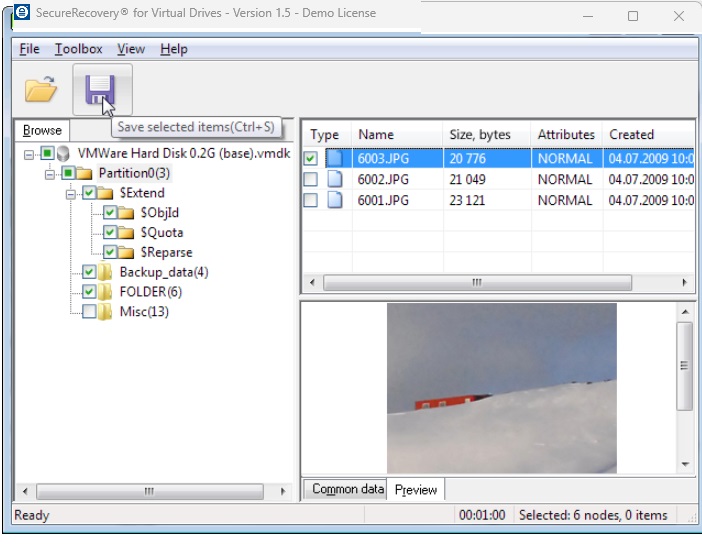Screen dimensions: 702x549
Task: Click the 6001.JPG file icon
Action: 335,200
